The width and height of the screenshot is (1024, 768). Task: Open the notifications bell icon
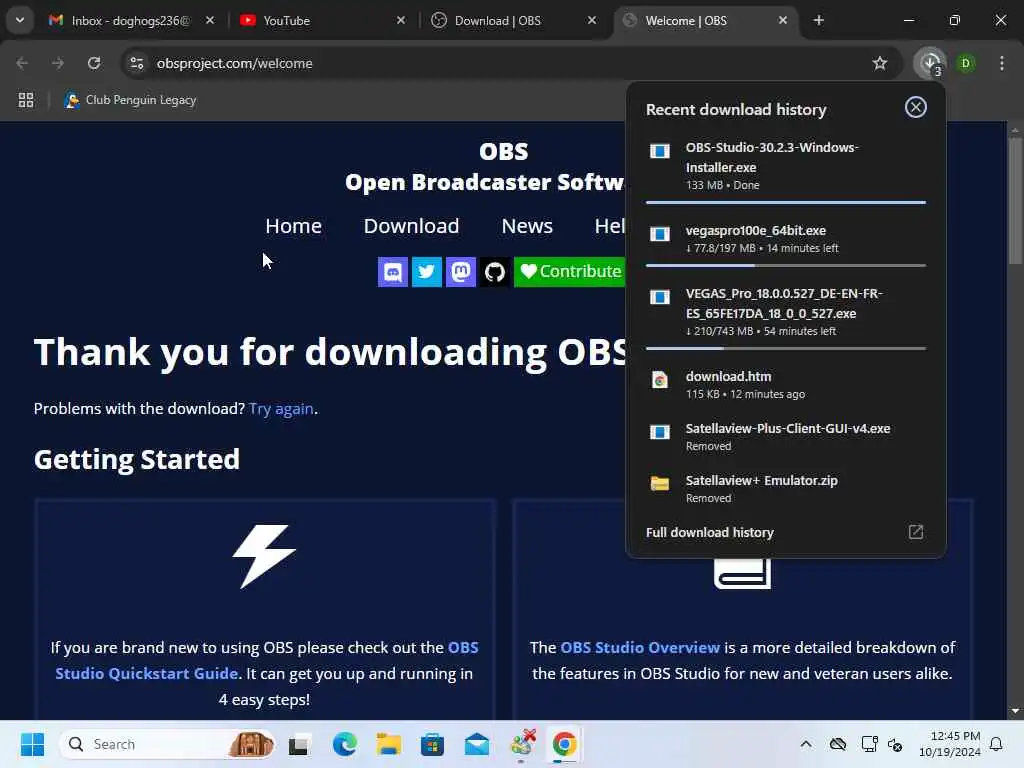point(996,744)
